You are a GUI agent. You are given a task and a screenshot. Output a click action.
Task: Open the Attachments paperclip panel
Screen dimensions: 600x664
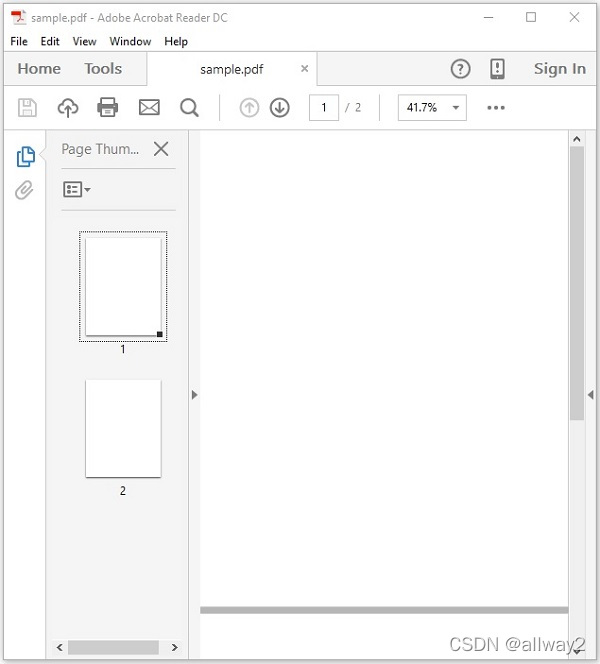pos(24,190)
